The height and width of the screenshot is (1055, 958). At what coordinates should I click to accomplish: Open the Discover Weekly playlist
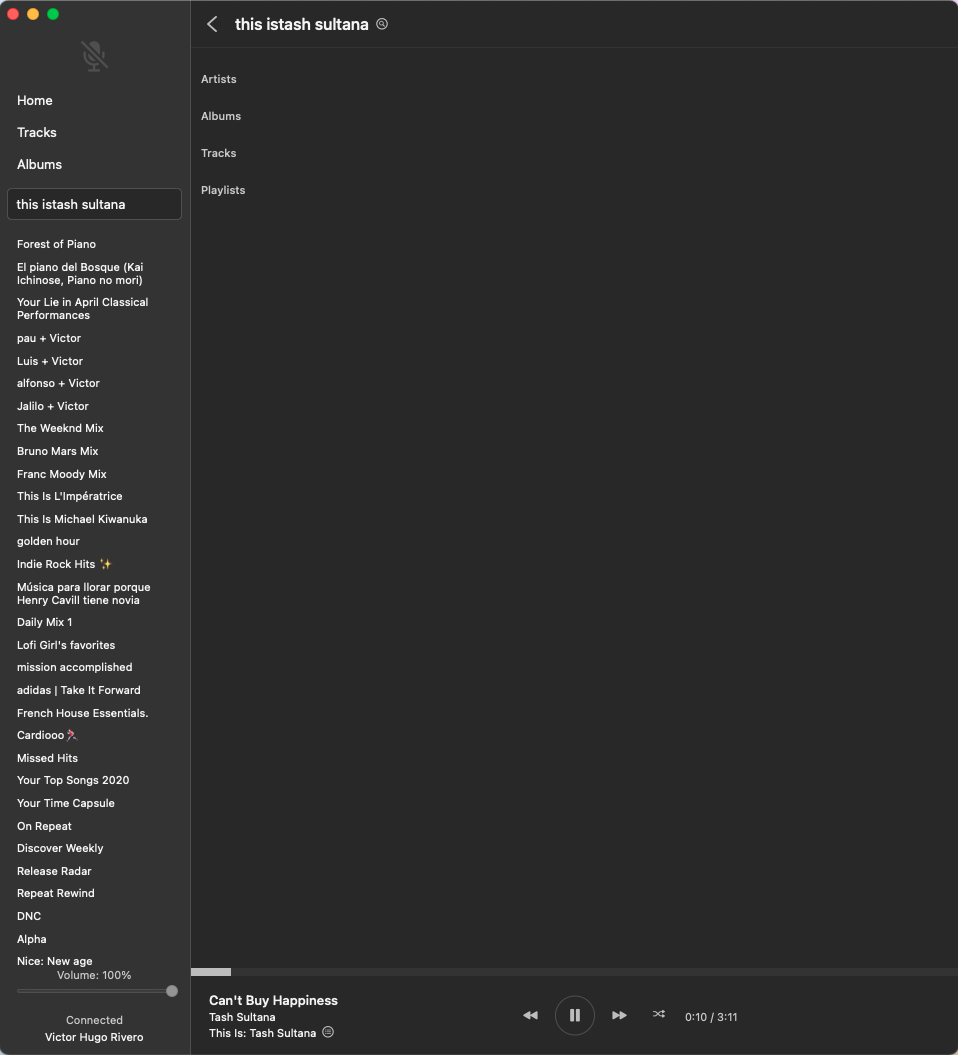61,848
